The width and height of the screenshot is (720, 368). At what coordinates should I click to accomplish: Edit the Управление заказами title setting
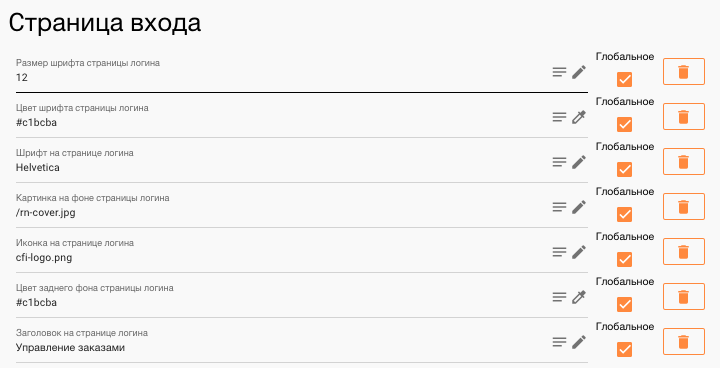click(579, 342)
